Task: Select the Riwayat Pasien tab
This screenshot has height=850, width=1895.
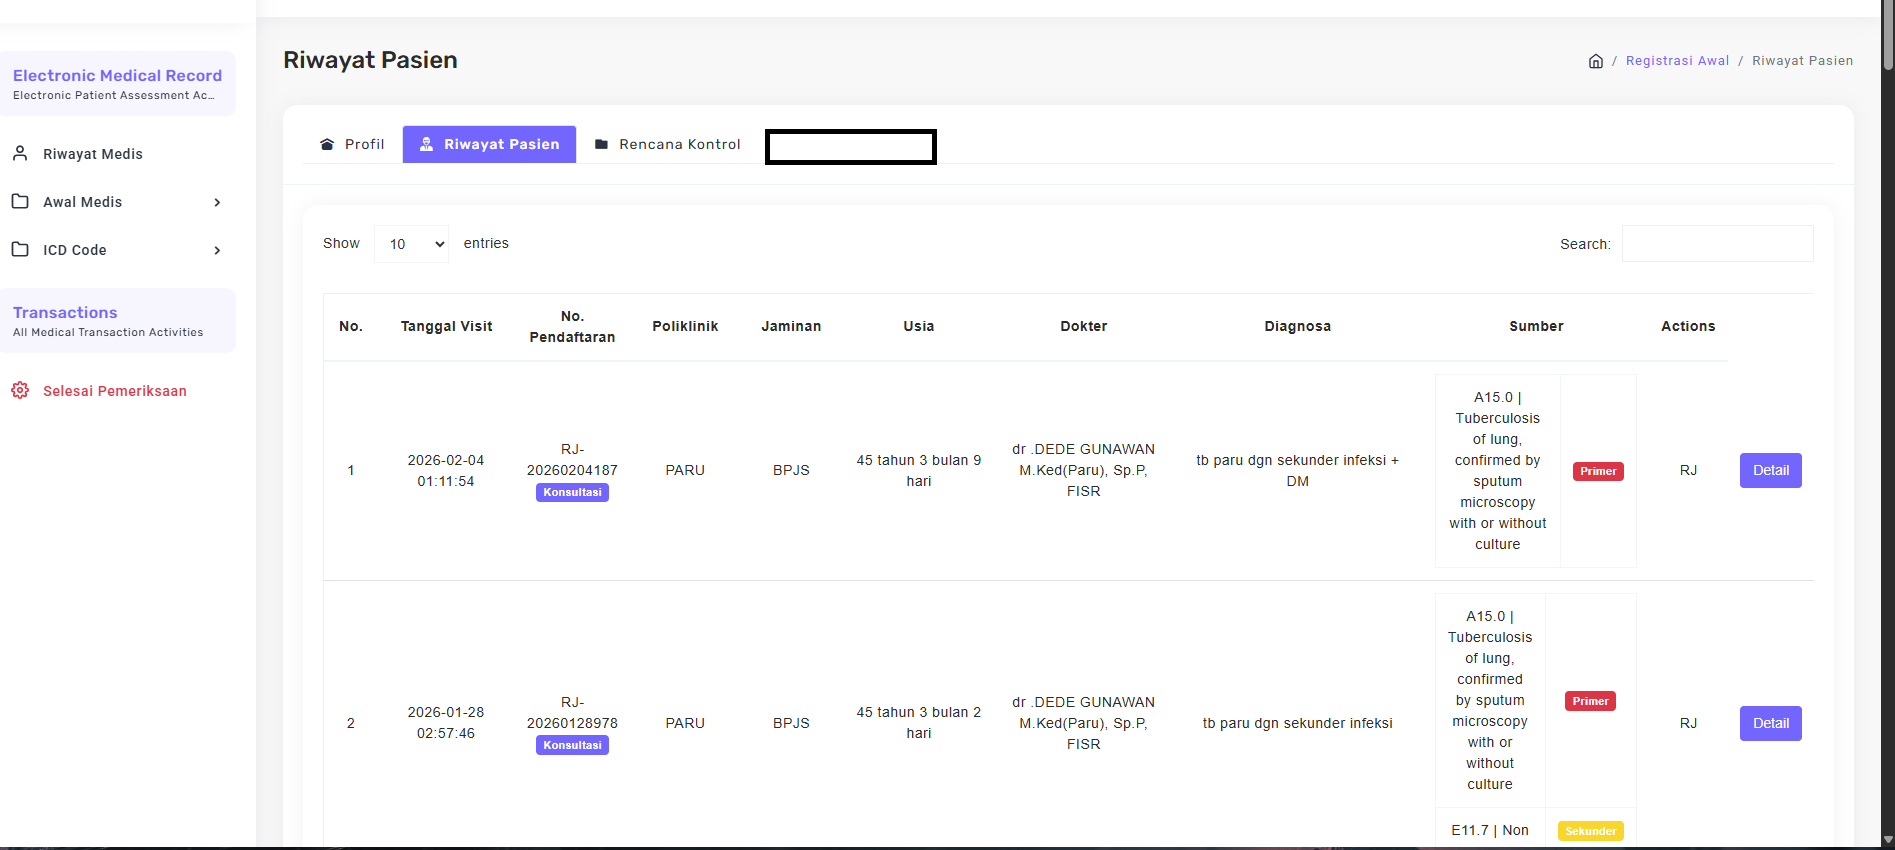Action: (x=489, y=144)
